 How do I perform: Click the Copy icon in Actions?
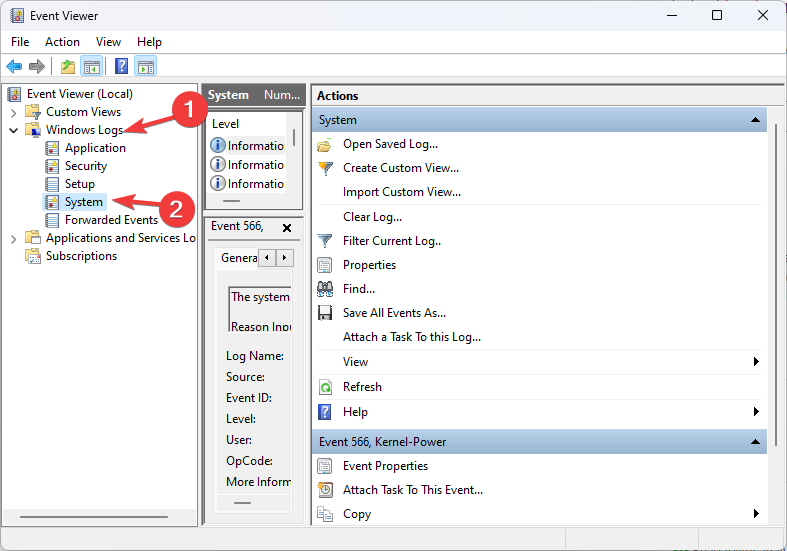tap(325, 514)
